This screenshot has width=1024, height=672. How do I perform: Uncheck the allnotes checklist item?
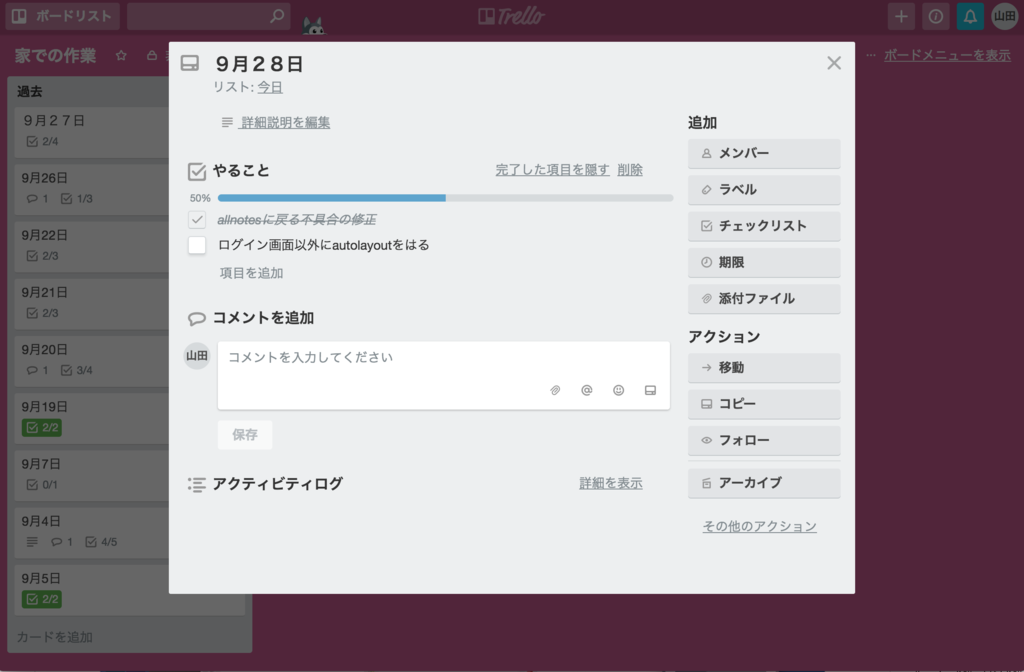pos(197,219)
